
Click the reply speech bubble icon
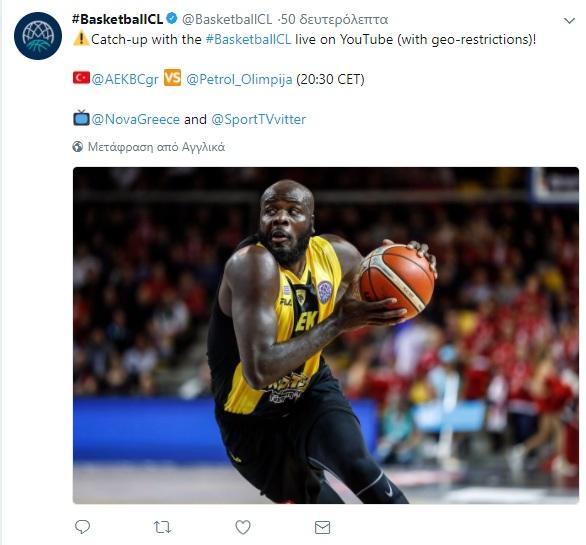[82, 527]
